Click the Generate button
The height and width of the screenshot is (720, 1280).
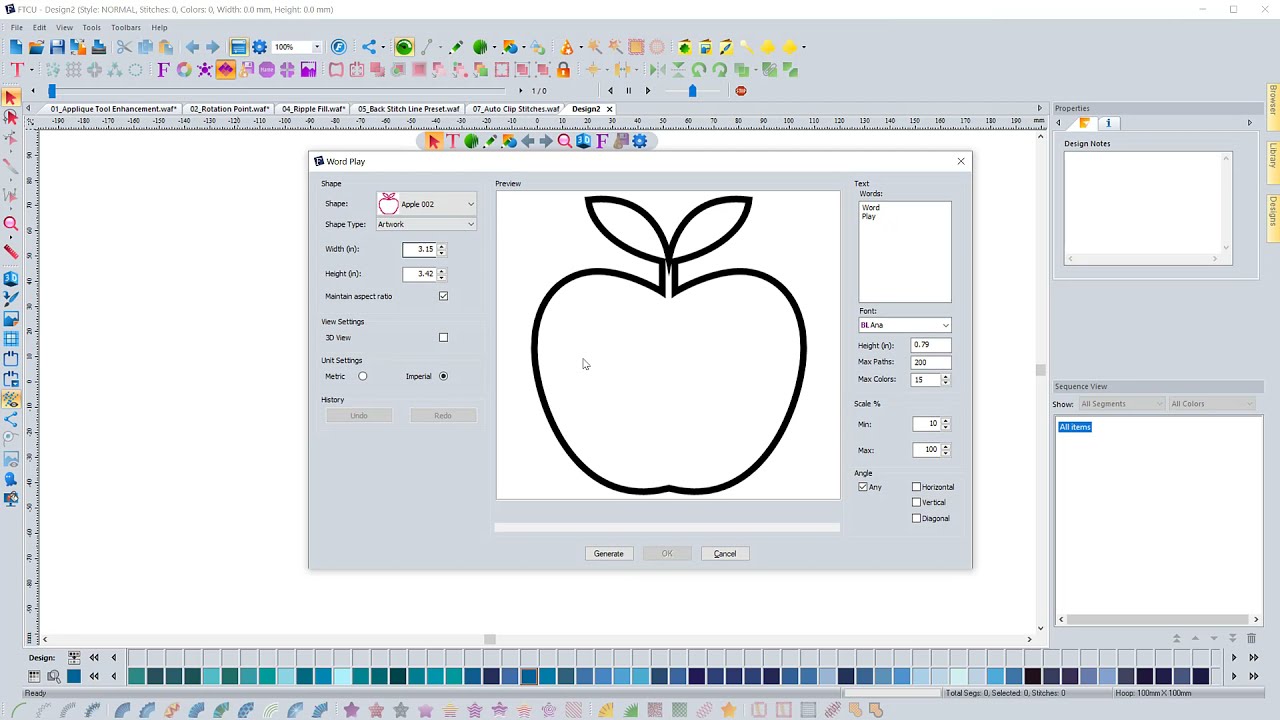point(608,554)
